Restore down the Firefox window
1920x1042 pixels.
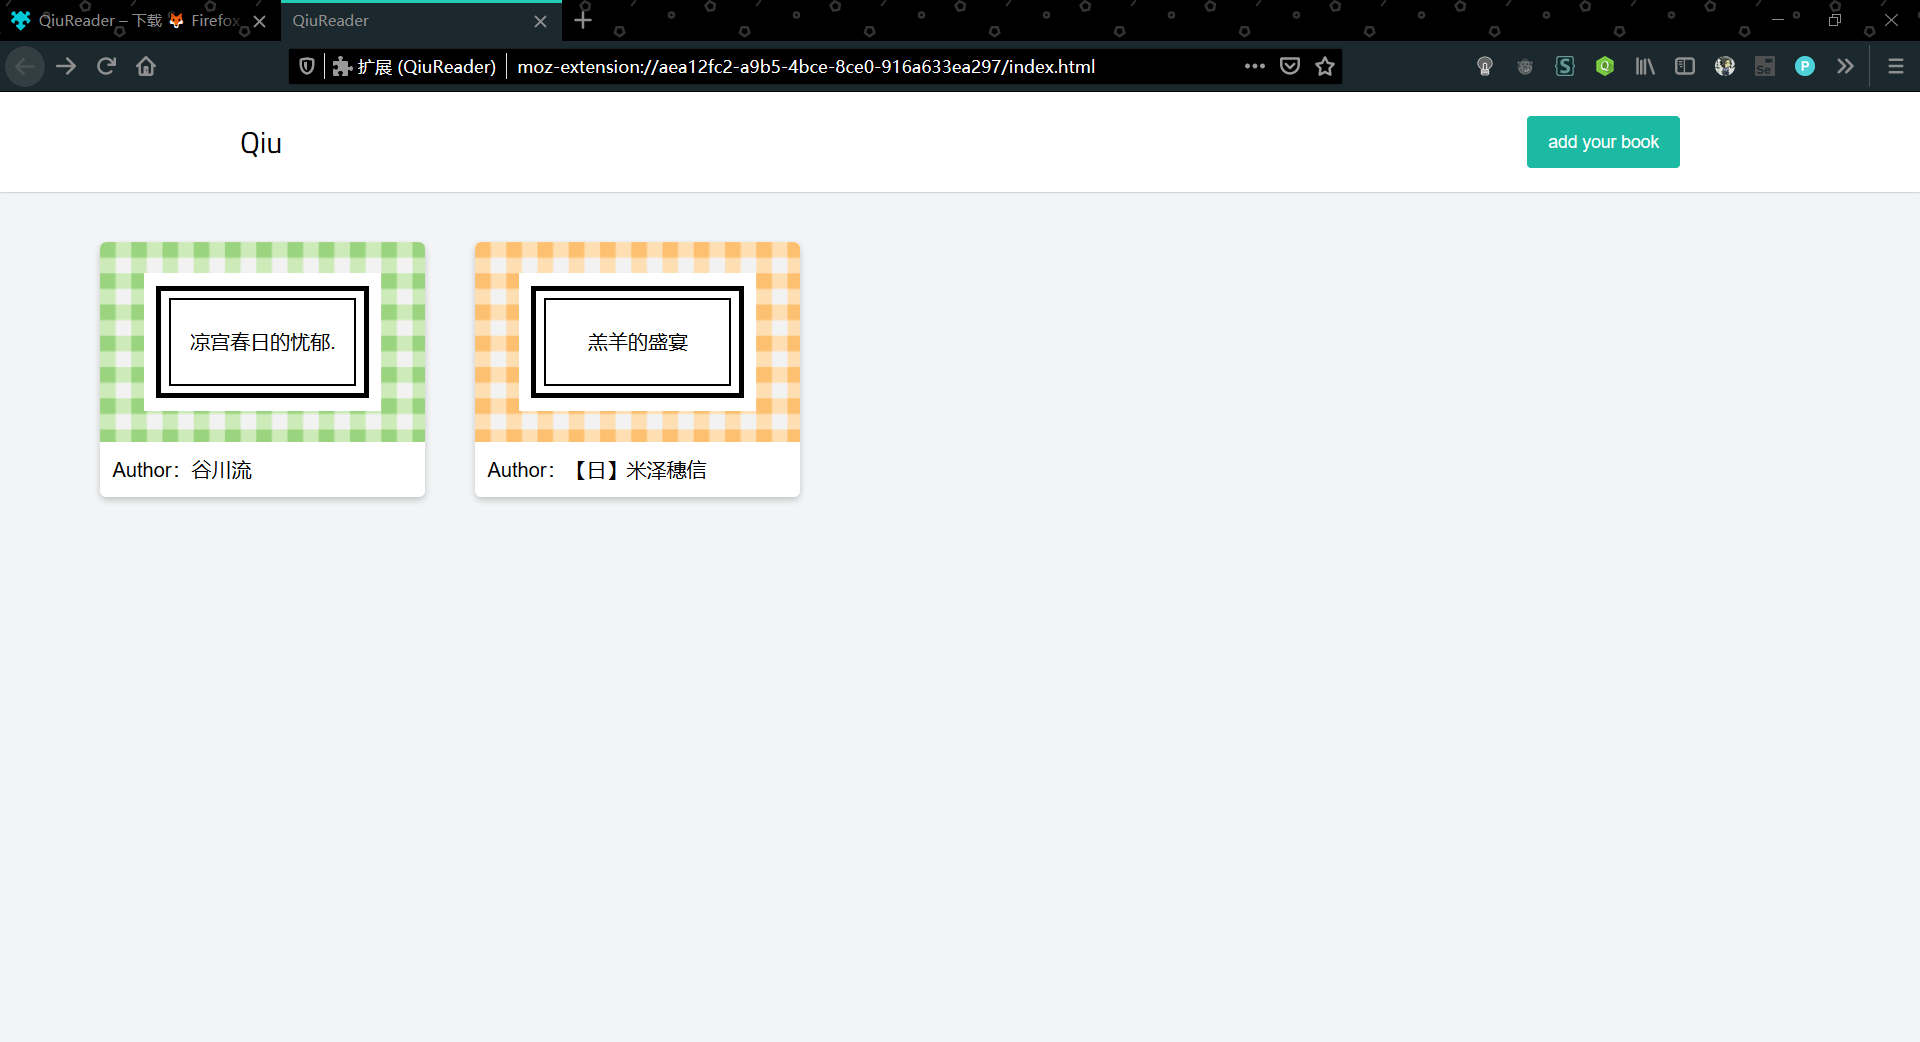click(x=1834, y=20)
